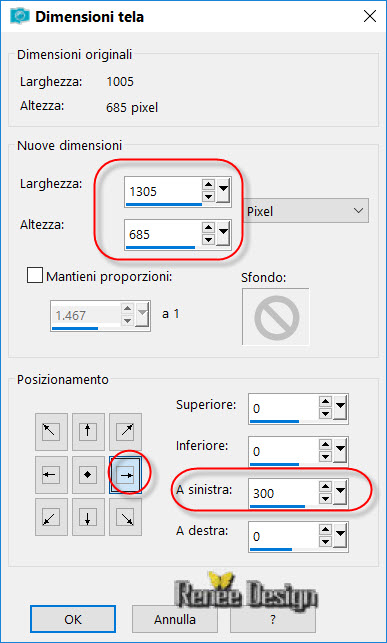This screenshot has height=643, width=387.
Task: Select the bottom-center placement arrow
Action: [x=88, y=517]
